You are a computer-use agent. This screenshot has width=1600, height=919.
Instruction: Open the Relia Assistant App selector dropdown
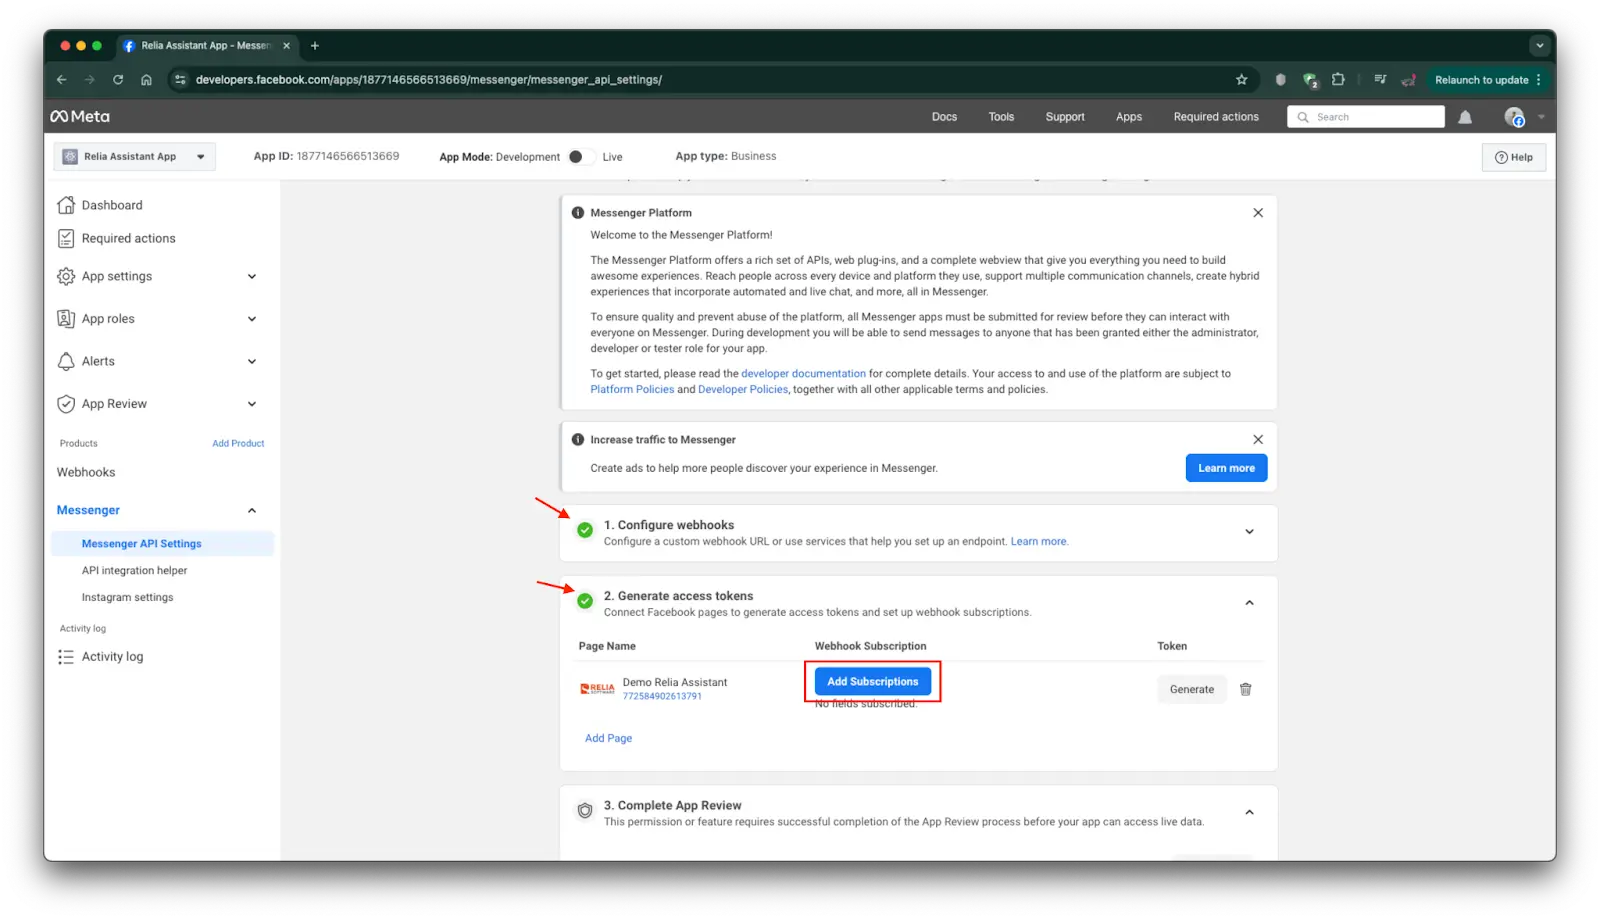[134, 157]
